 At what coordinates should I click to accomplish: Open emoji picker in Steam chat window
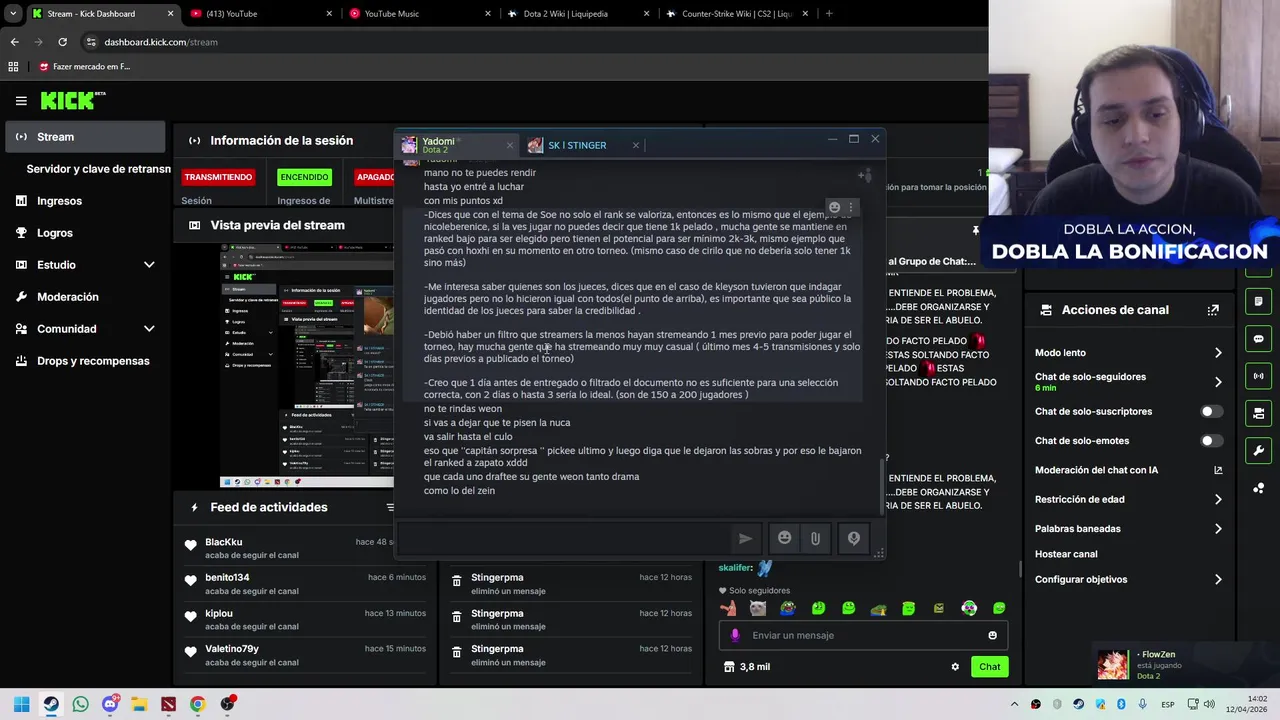click(x=785, y=538)
